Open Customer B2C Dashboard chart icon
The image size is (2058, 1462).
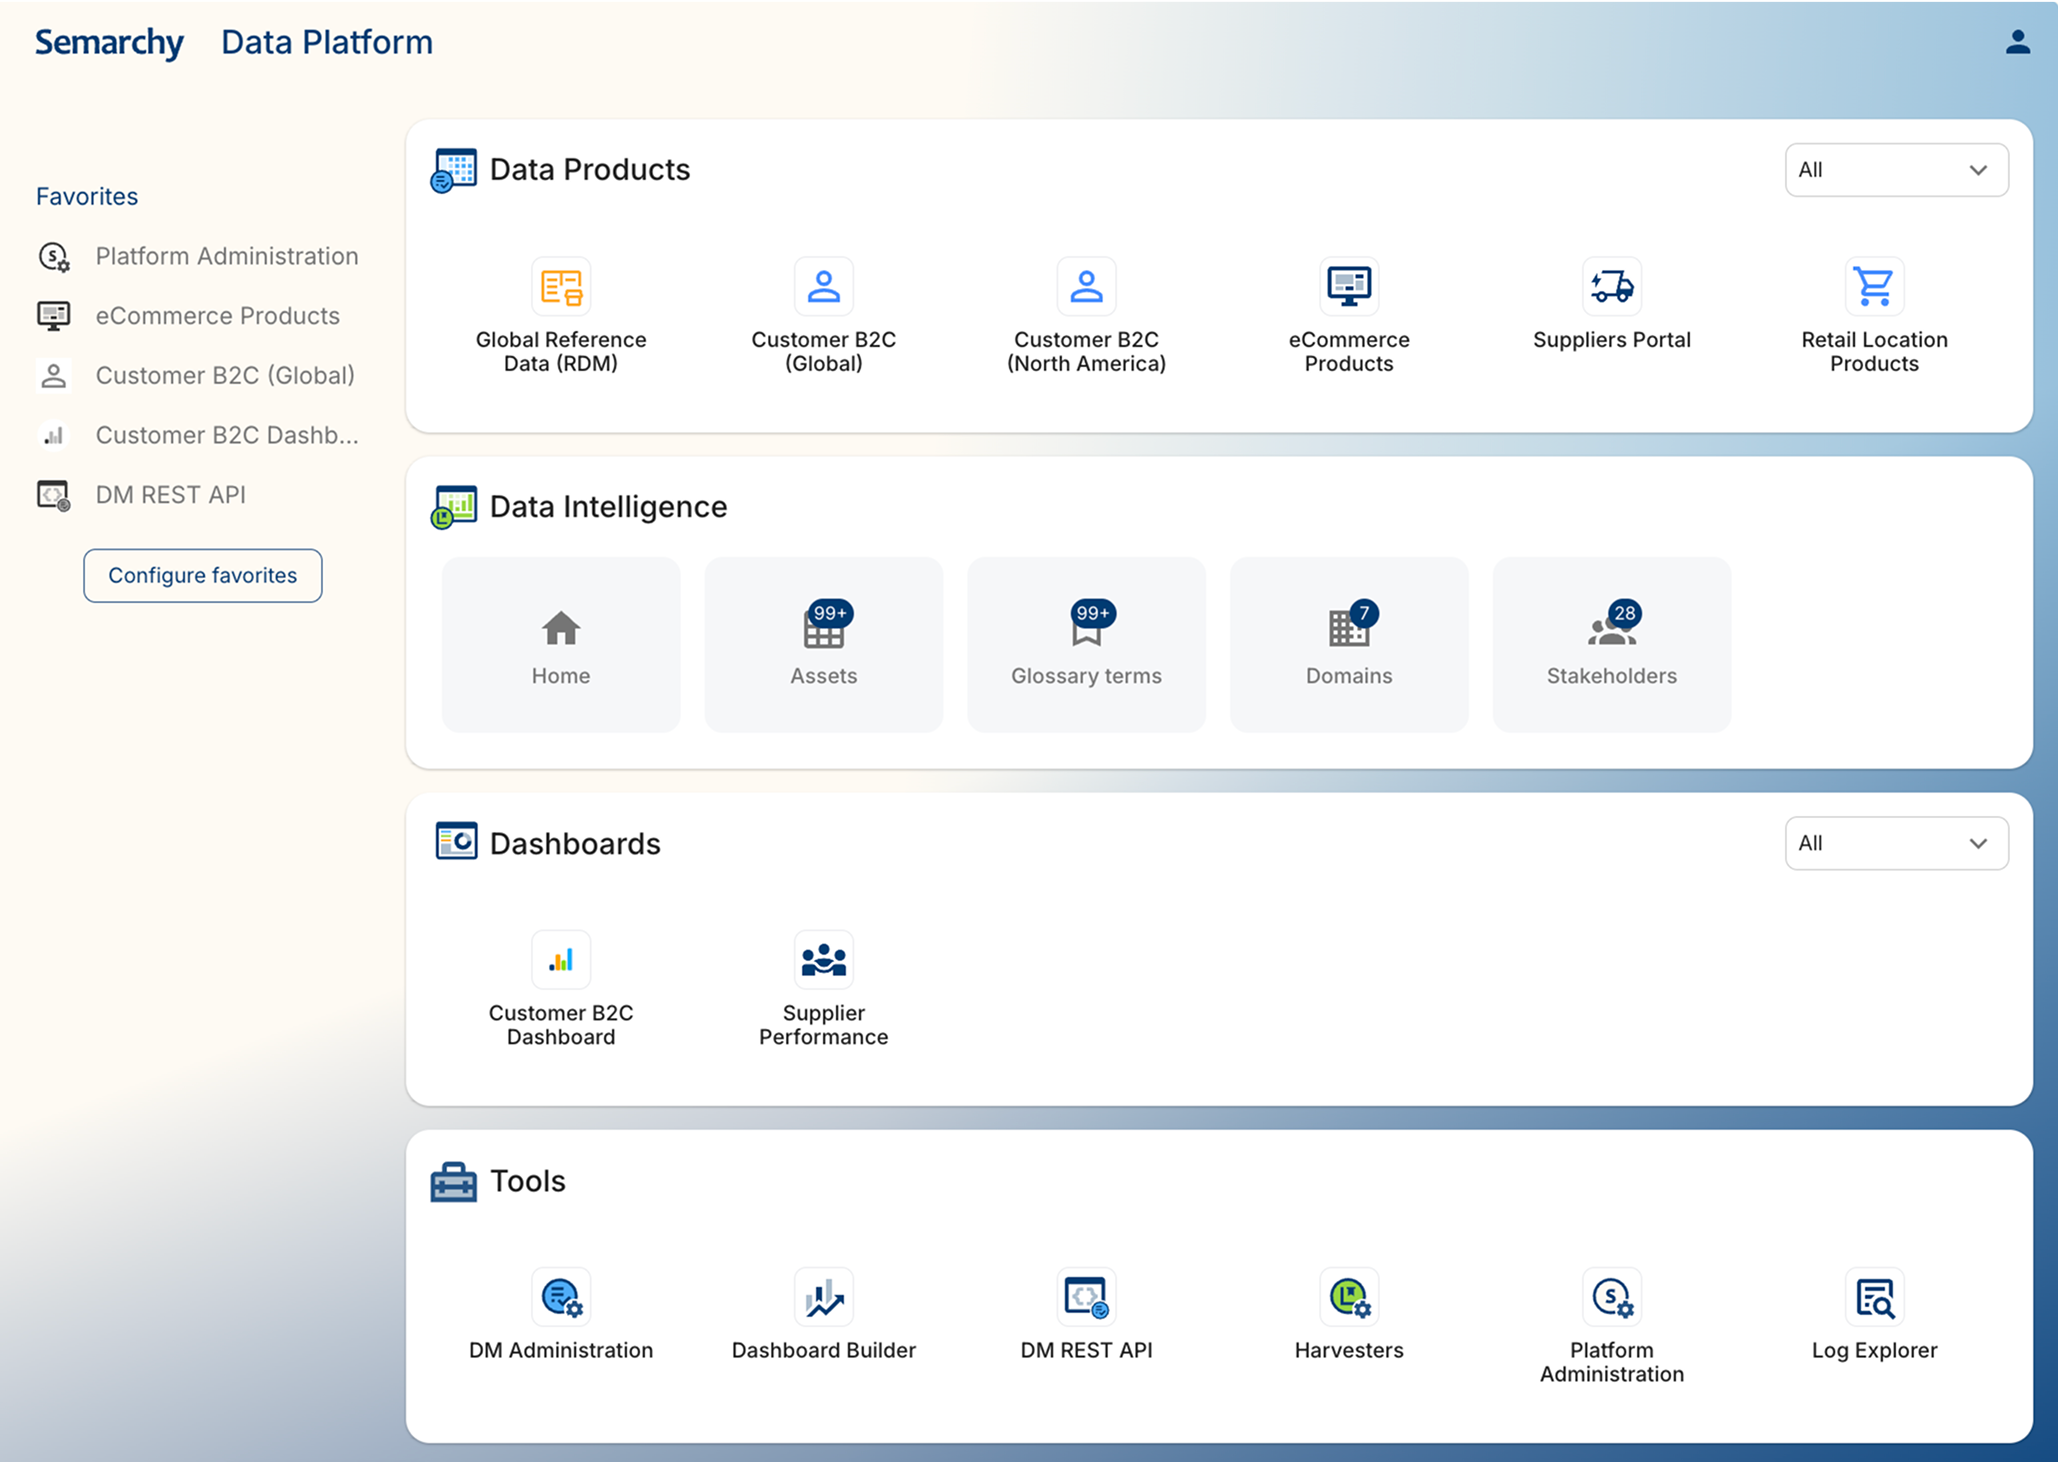coord(561,960)
